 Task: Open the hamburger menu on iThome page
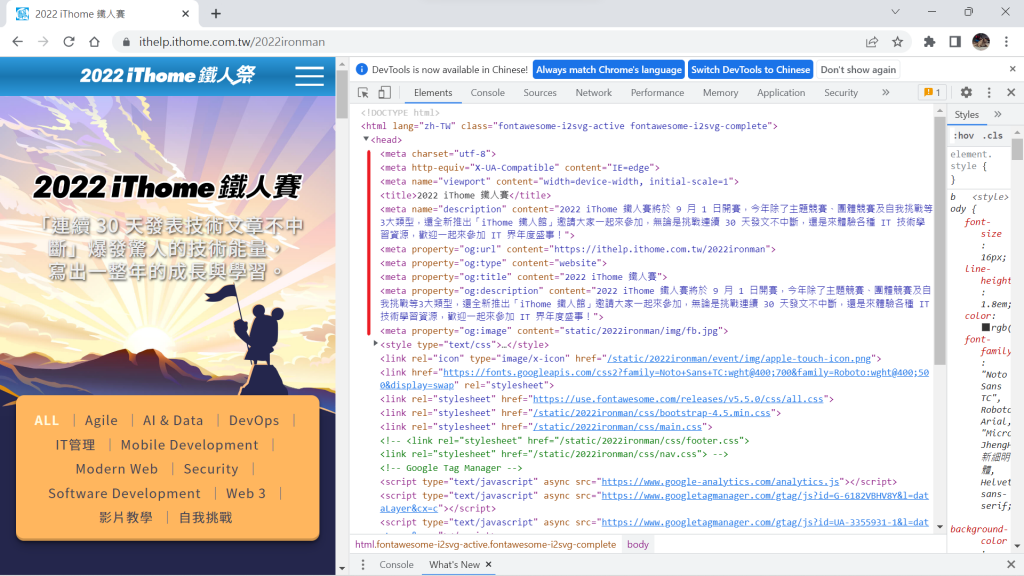coord(309,76)
